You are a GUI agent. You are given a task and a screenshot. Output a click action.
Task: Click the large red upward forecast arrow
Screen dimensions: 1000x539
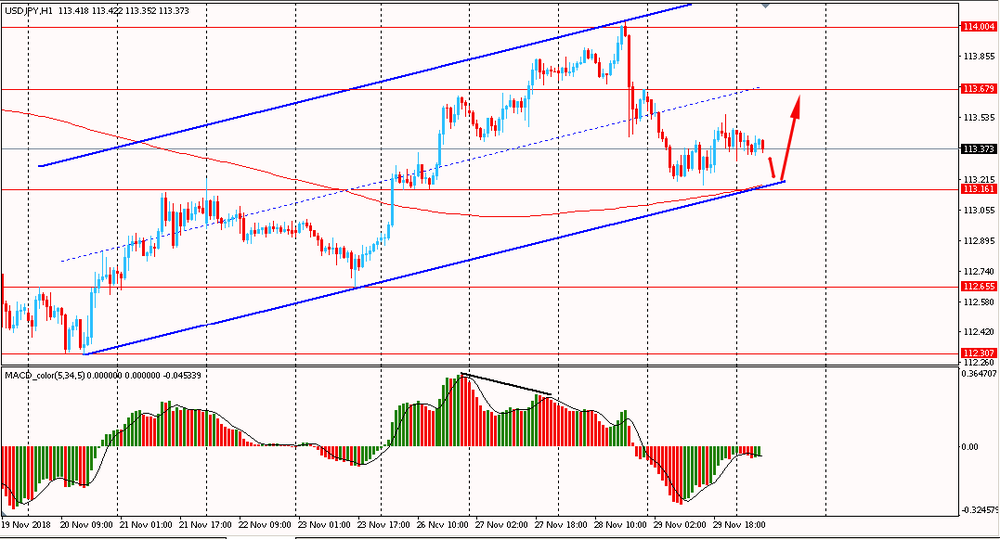click(790, 138)
